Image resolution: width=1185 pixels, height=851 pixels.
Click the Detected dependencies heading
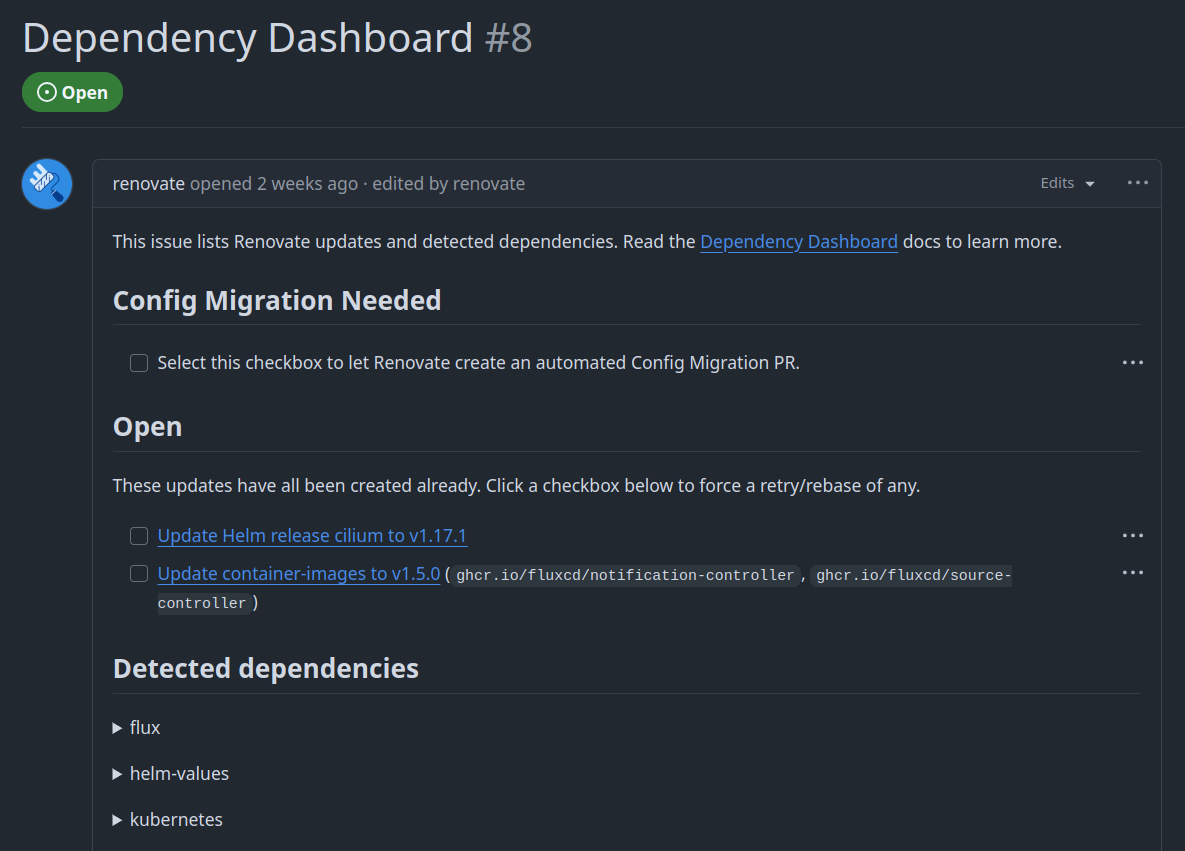tap(265, 669)
